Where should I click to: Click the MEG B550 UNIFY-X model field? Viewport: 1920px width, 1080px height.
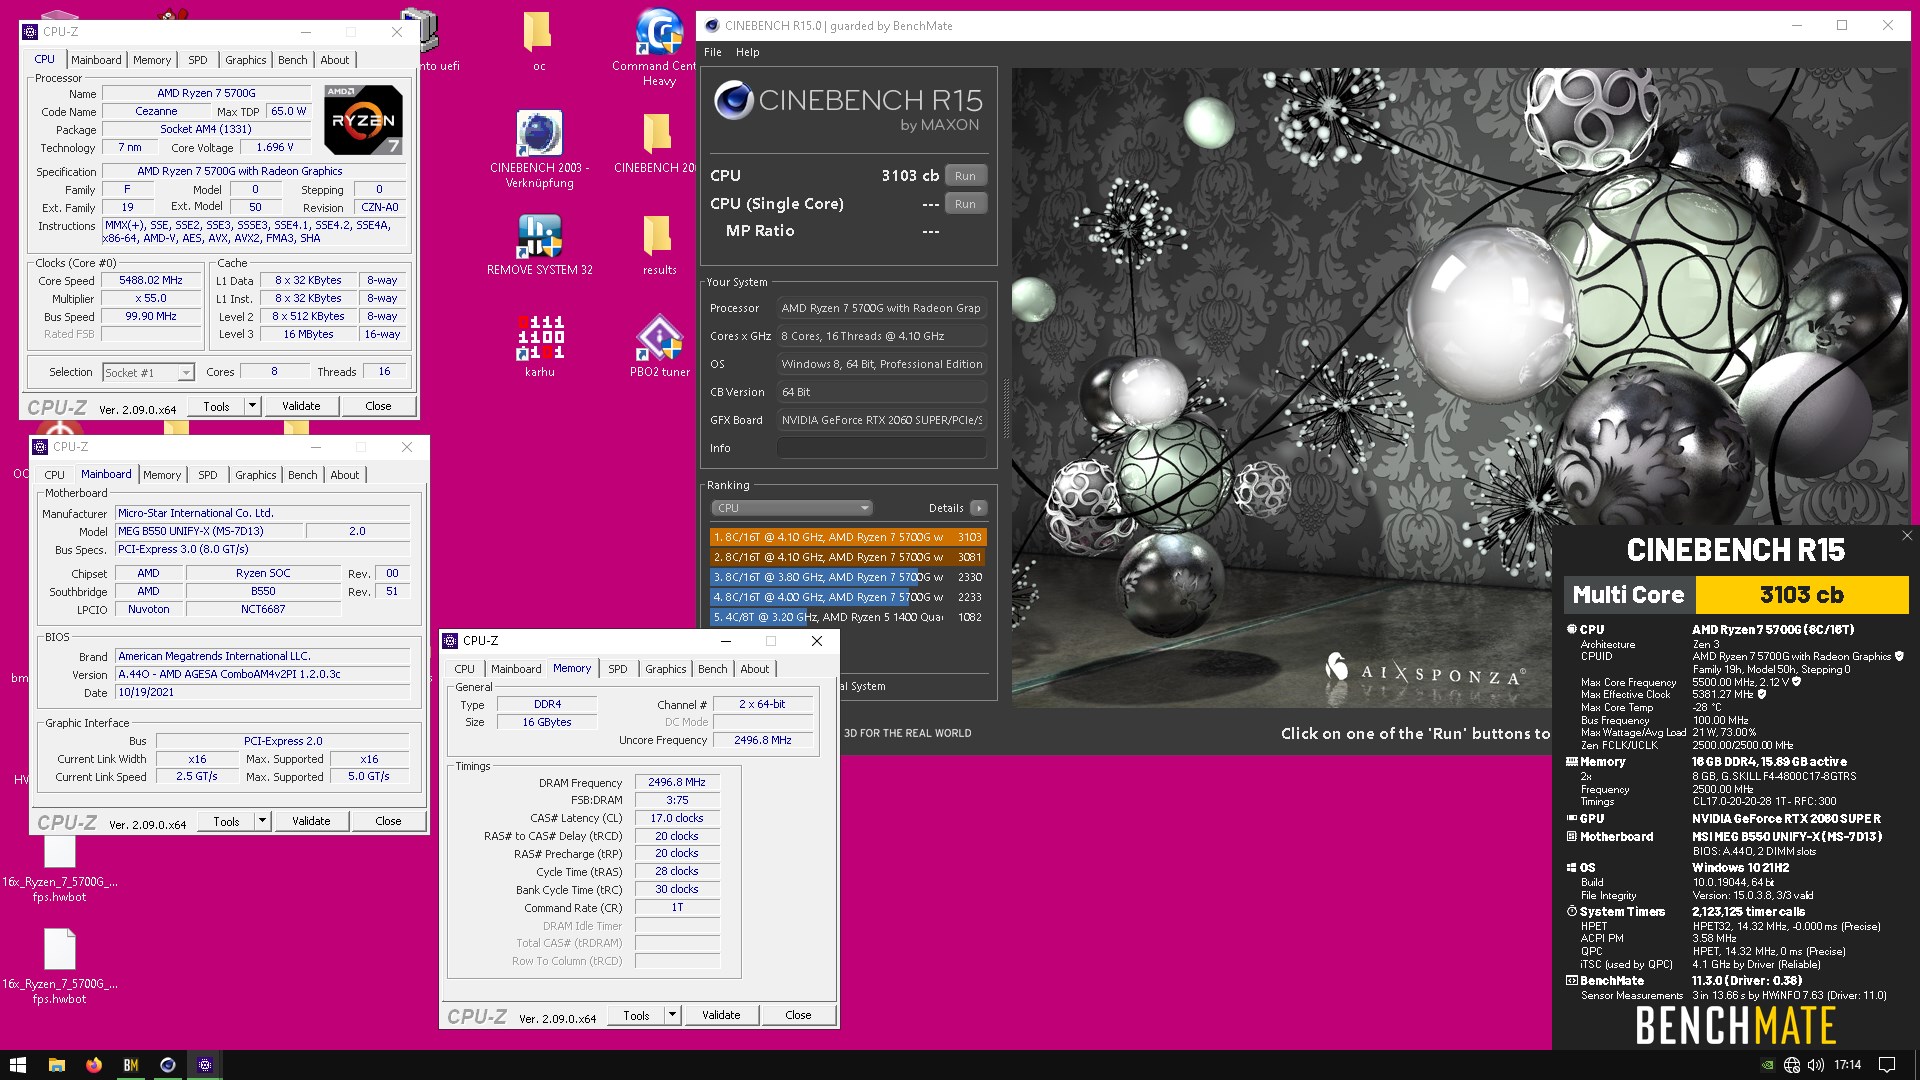(x=209, y=532)
